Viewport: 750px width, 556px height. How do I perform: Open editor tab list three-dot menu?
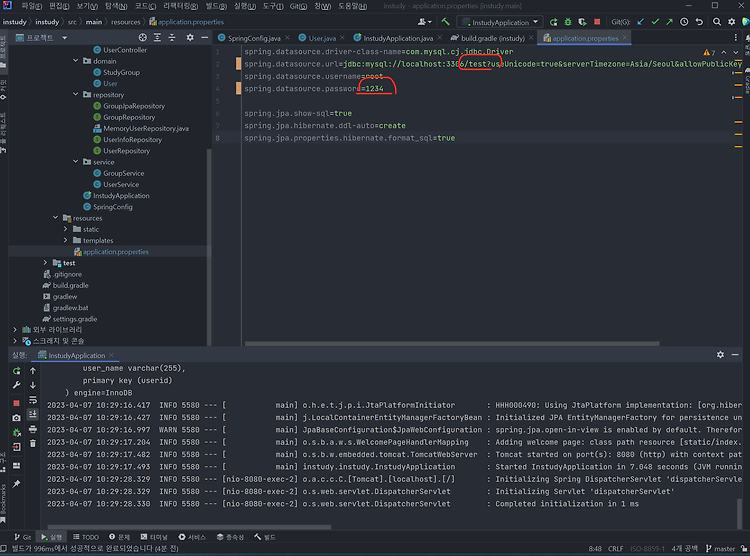(736, 38)
